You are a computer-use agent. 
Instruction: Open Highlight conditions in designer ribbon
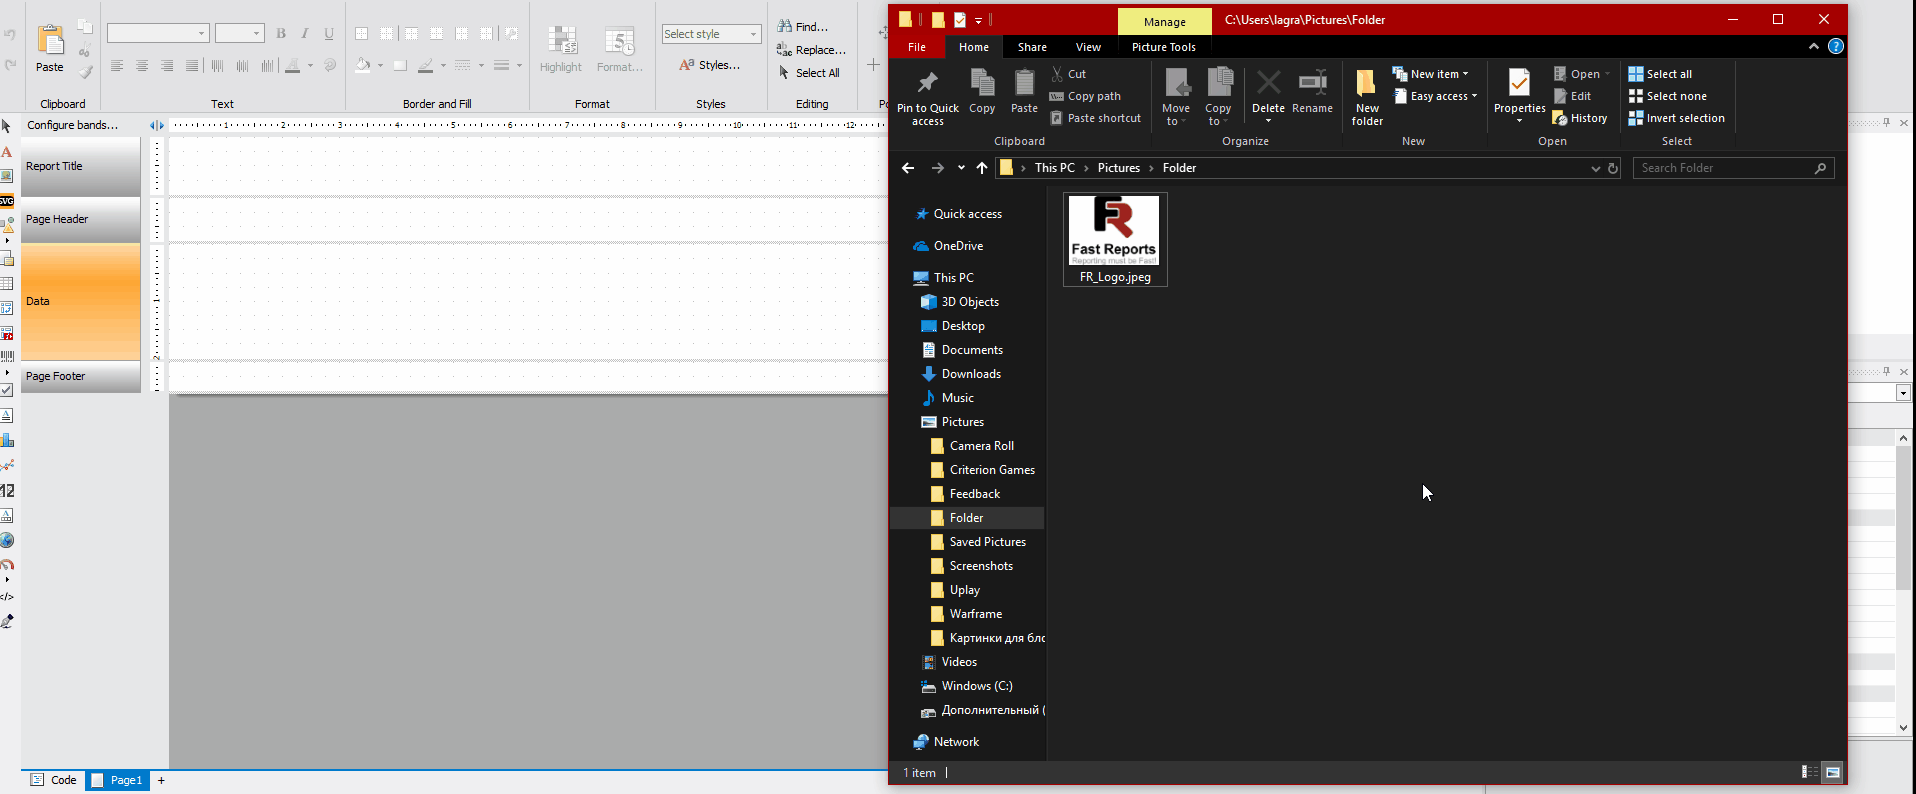561,49
